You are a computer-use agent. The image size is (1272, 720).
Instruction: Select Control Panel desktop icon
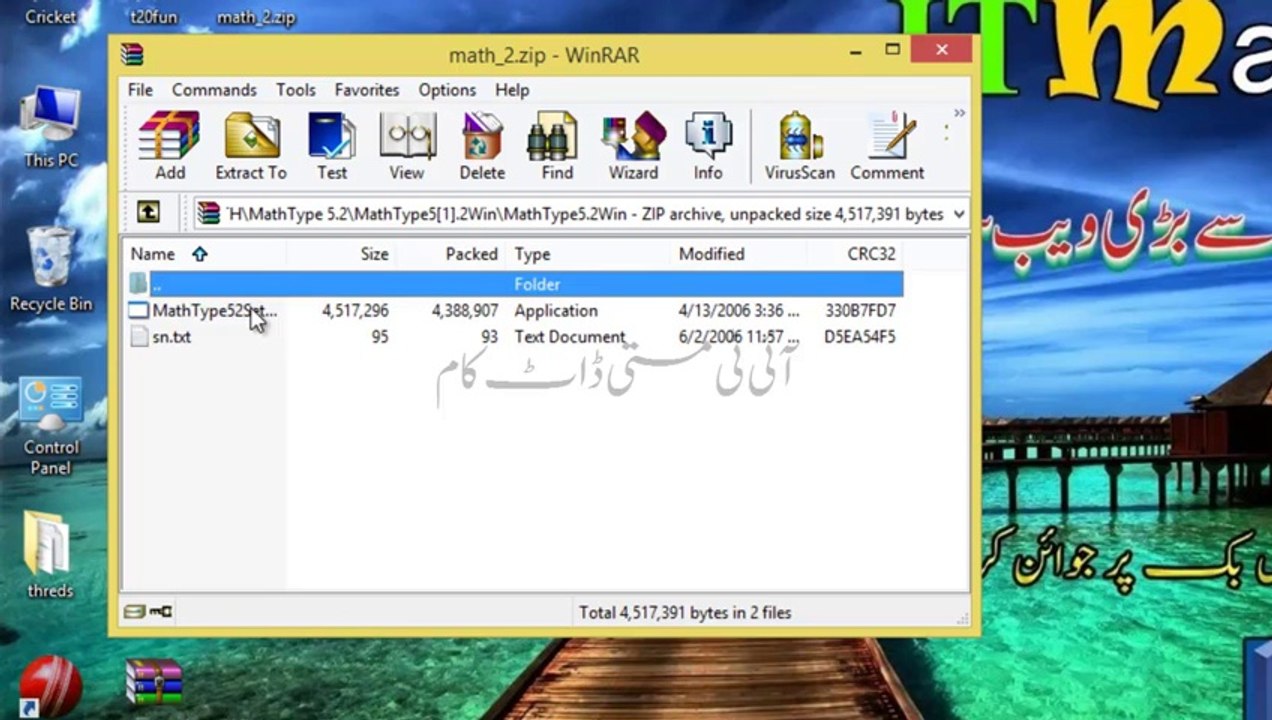click(x=51, y=428)
